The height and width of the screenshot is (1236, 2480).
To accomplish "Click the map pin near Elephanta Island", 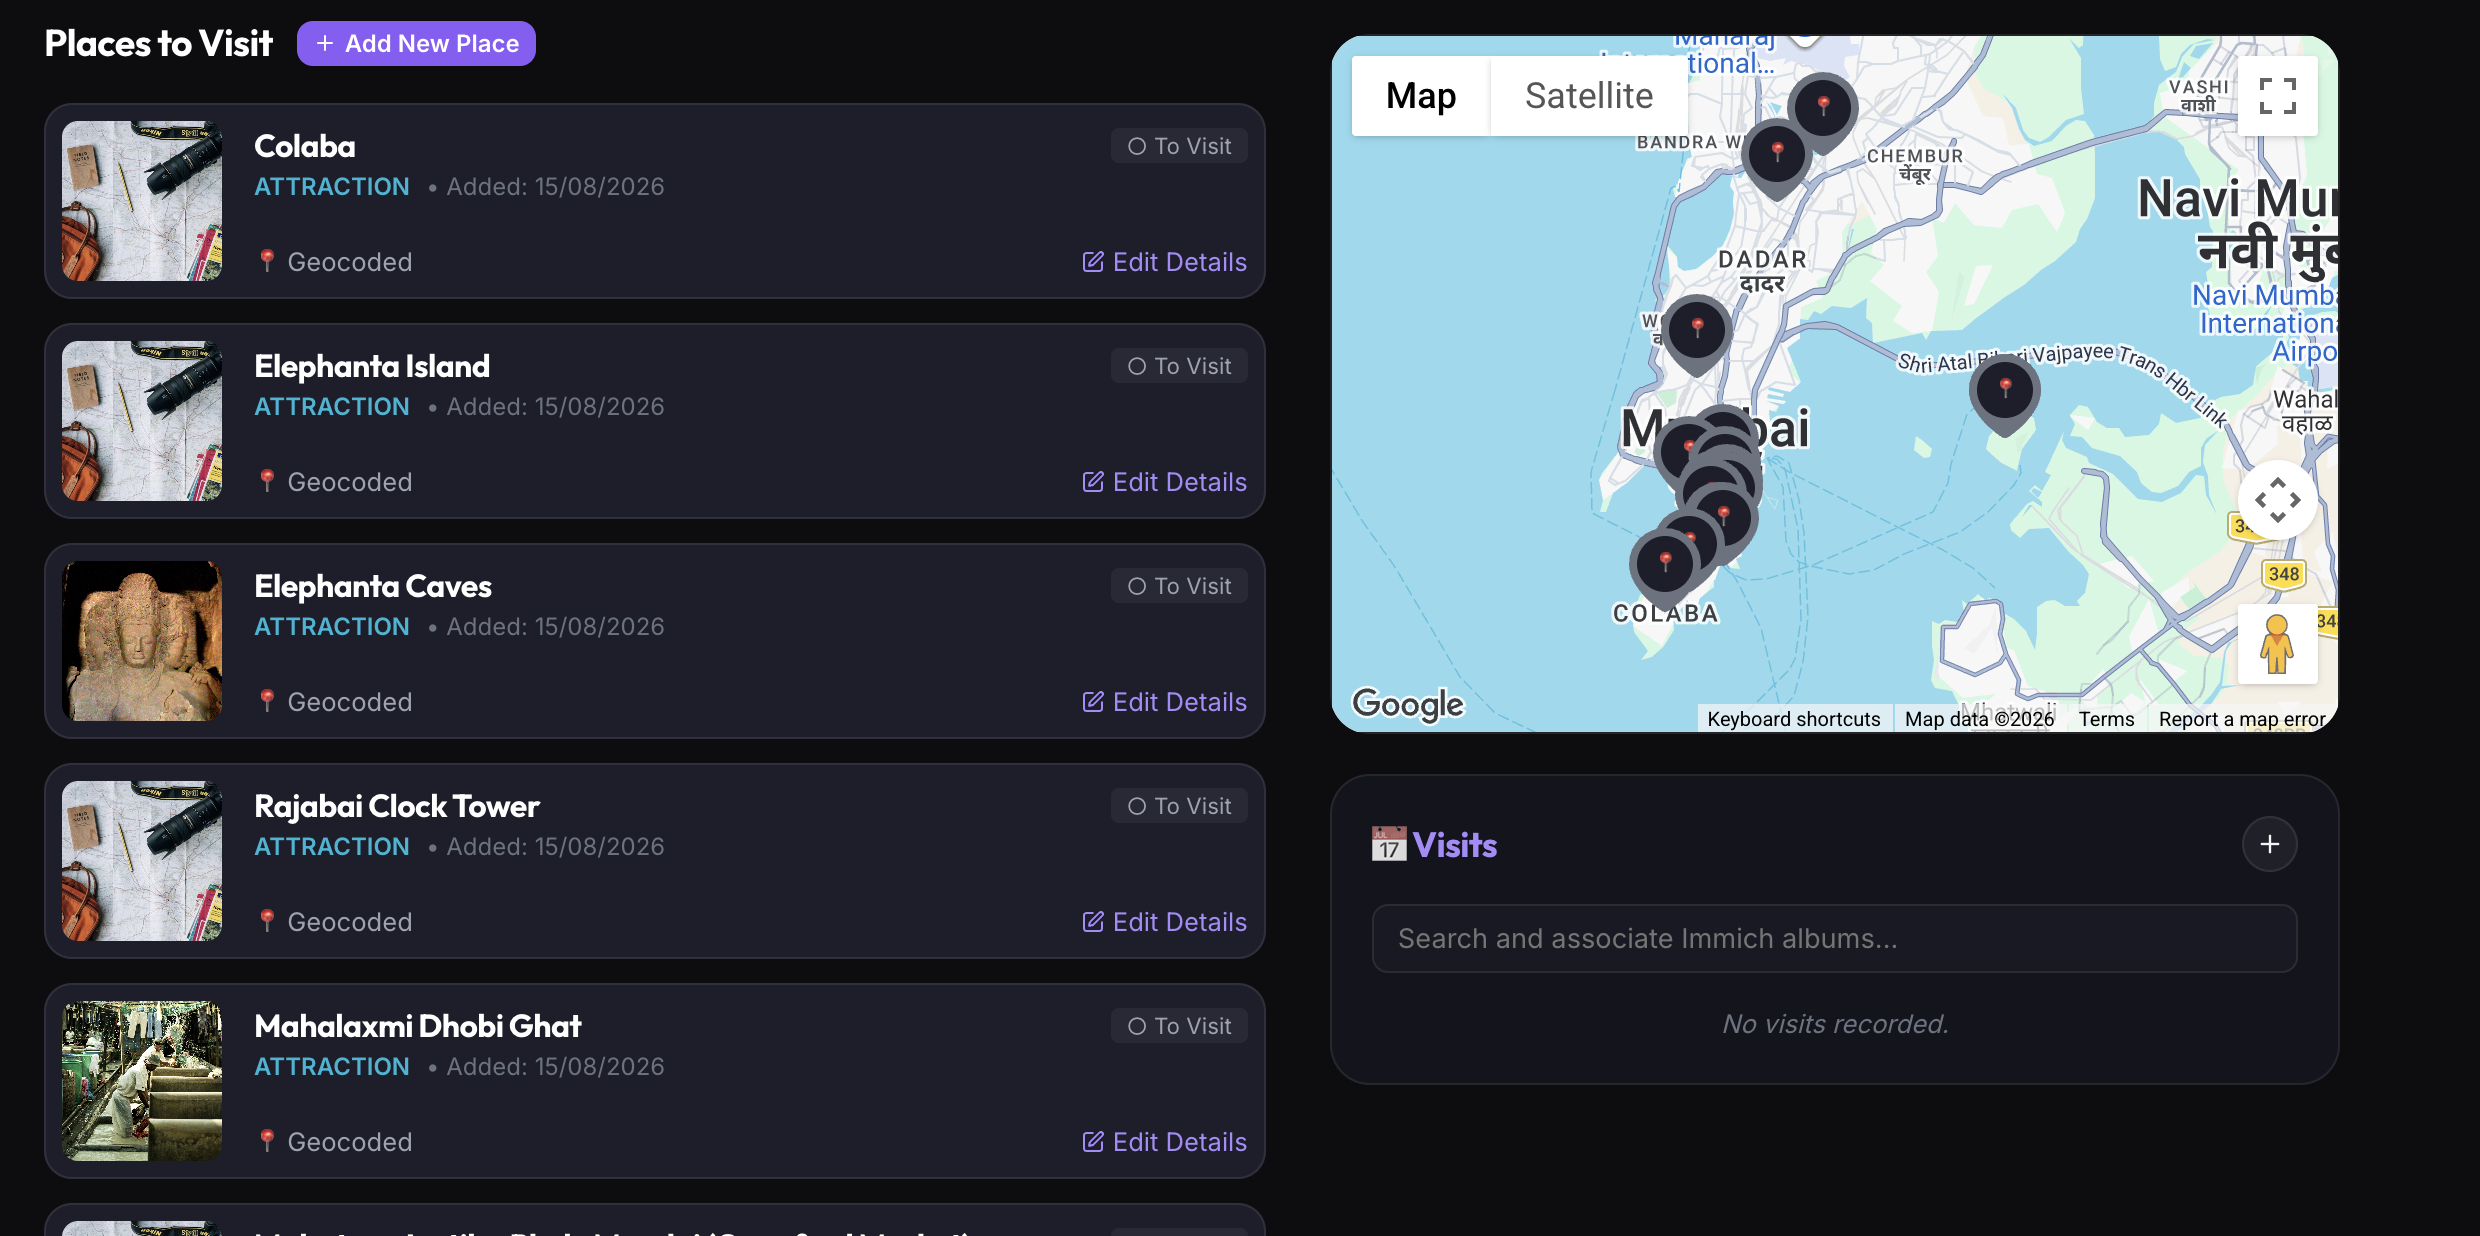I will pos(2005,391).
